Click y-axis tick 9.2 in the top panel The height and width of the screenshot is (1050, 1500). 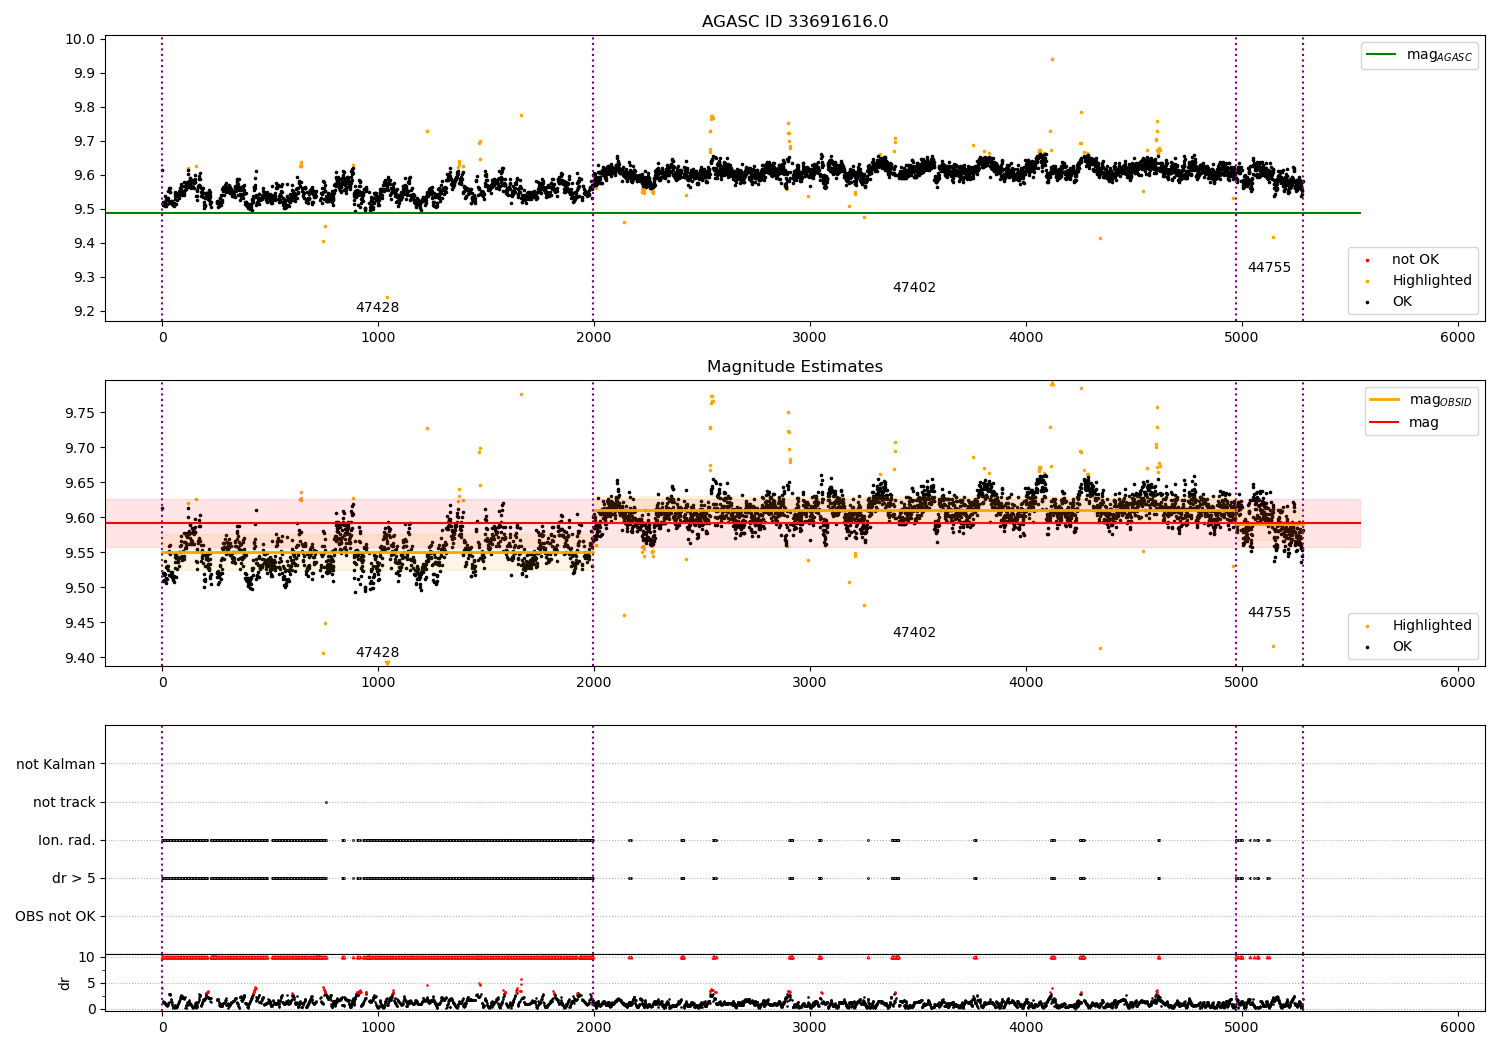84,312
